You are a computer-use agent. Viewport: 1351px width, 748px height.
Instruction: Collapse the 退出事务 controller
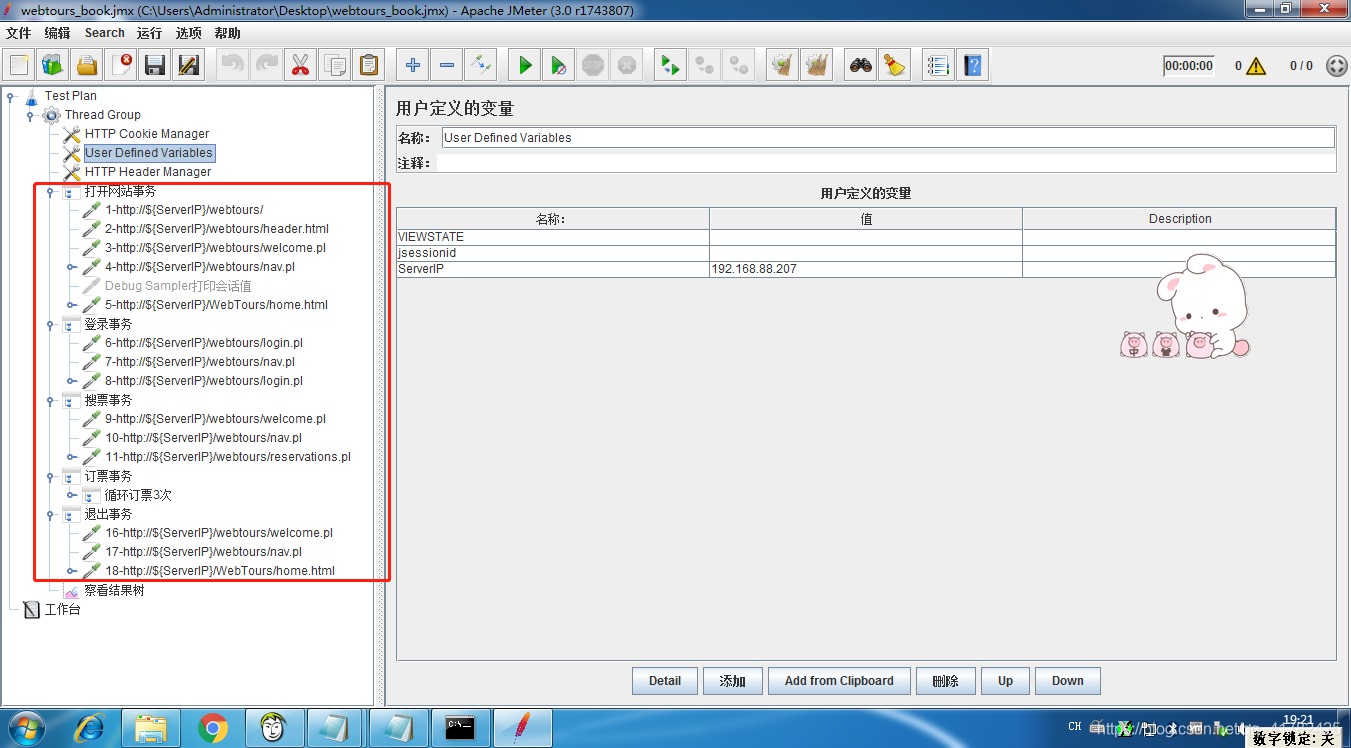point(50,514)
